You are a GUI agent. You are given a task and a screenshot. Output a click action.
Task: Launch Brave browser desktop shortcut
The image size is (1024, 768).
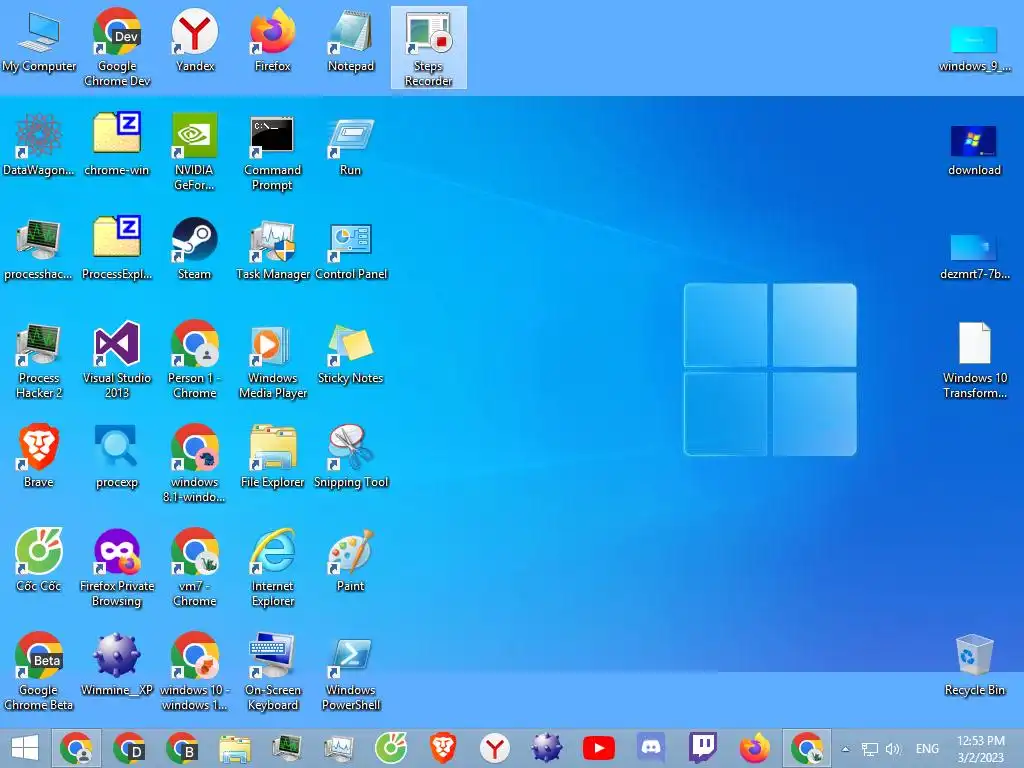tap(39, 457)
